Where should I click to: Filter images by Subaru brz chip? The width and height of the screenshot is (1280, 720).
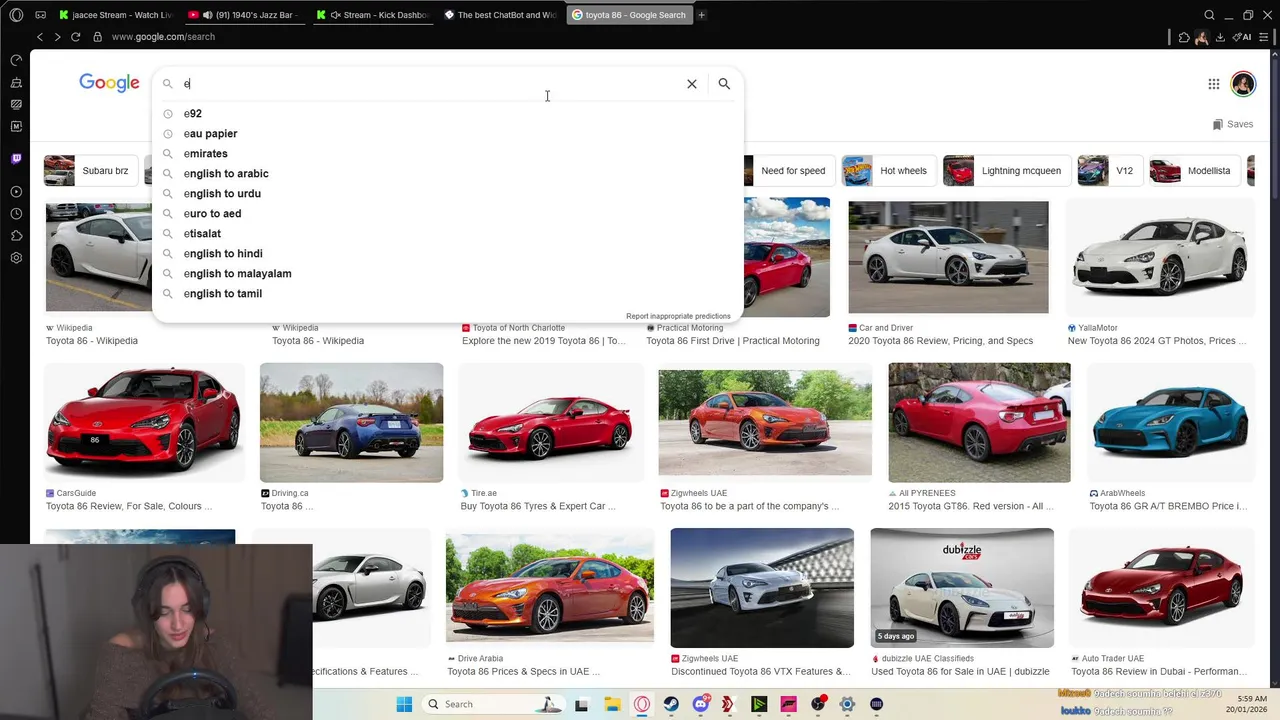click(x=90, y=171)
